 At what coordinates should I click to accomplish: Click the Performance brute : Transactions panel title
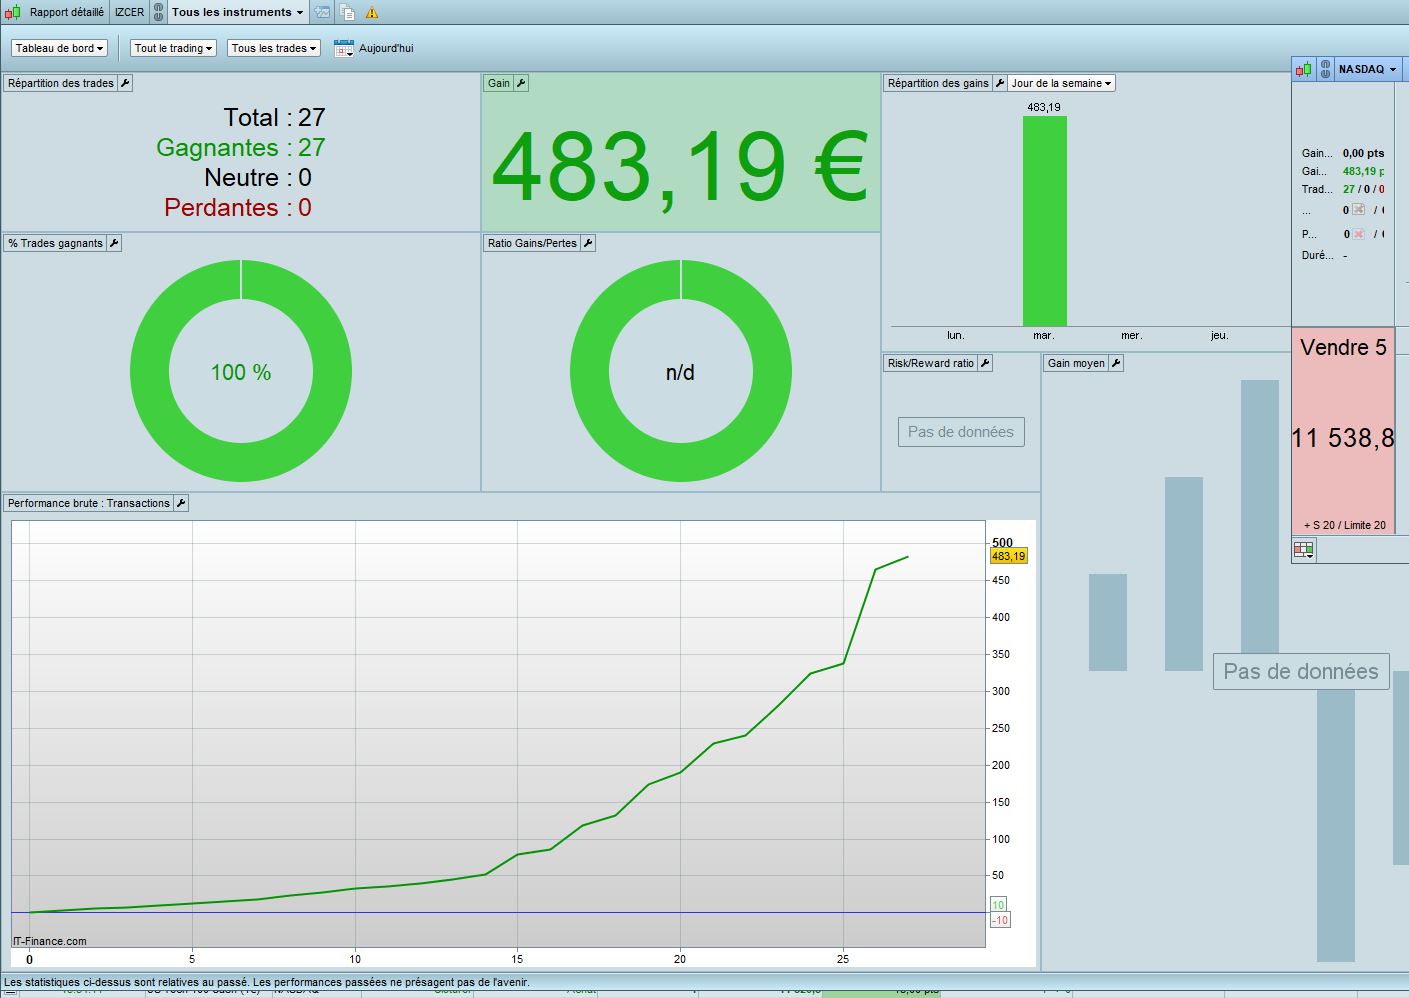89,503
